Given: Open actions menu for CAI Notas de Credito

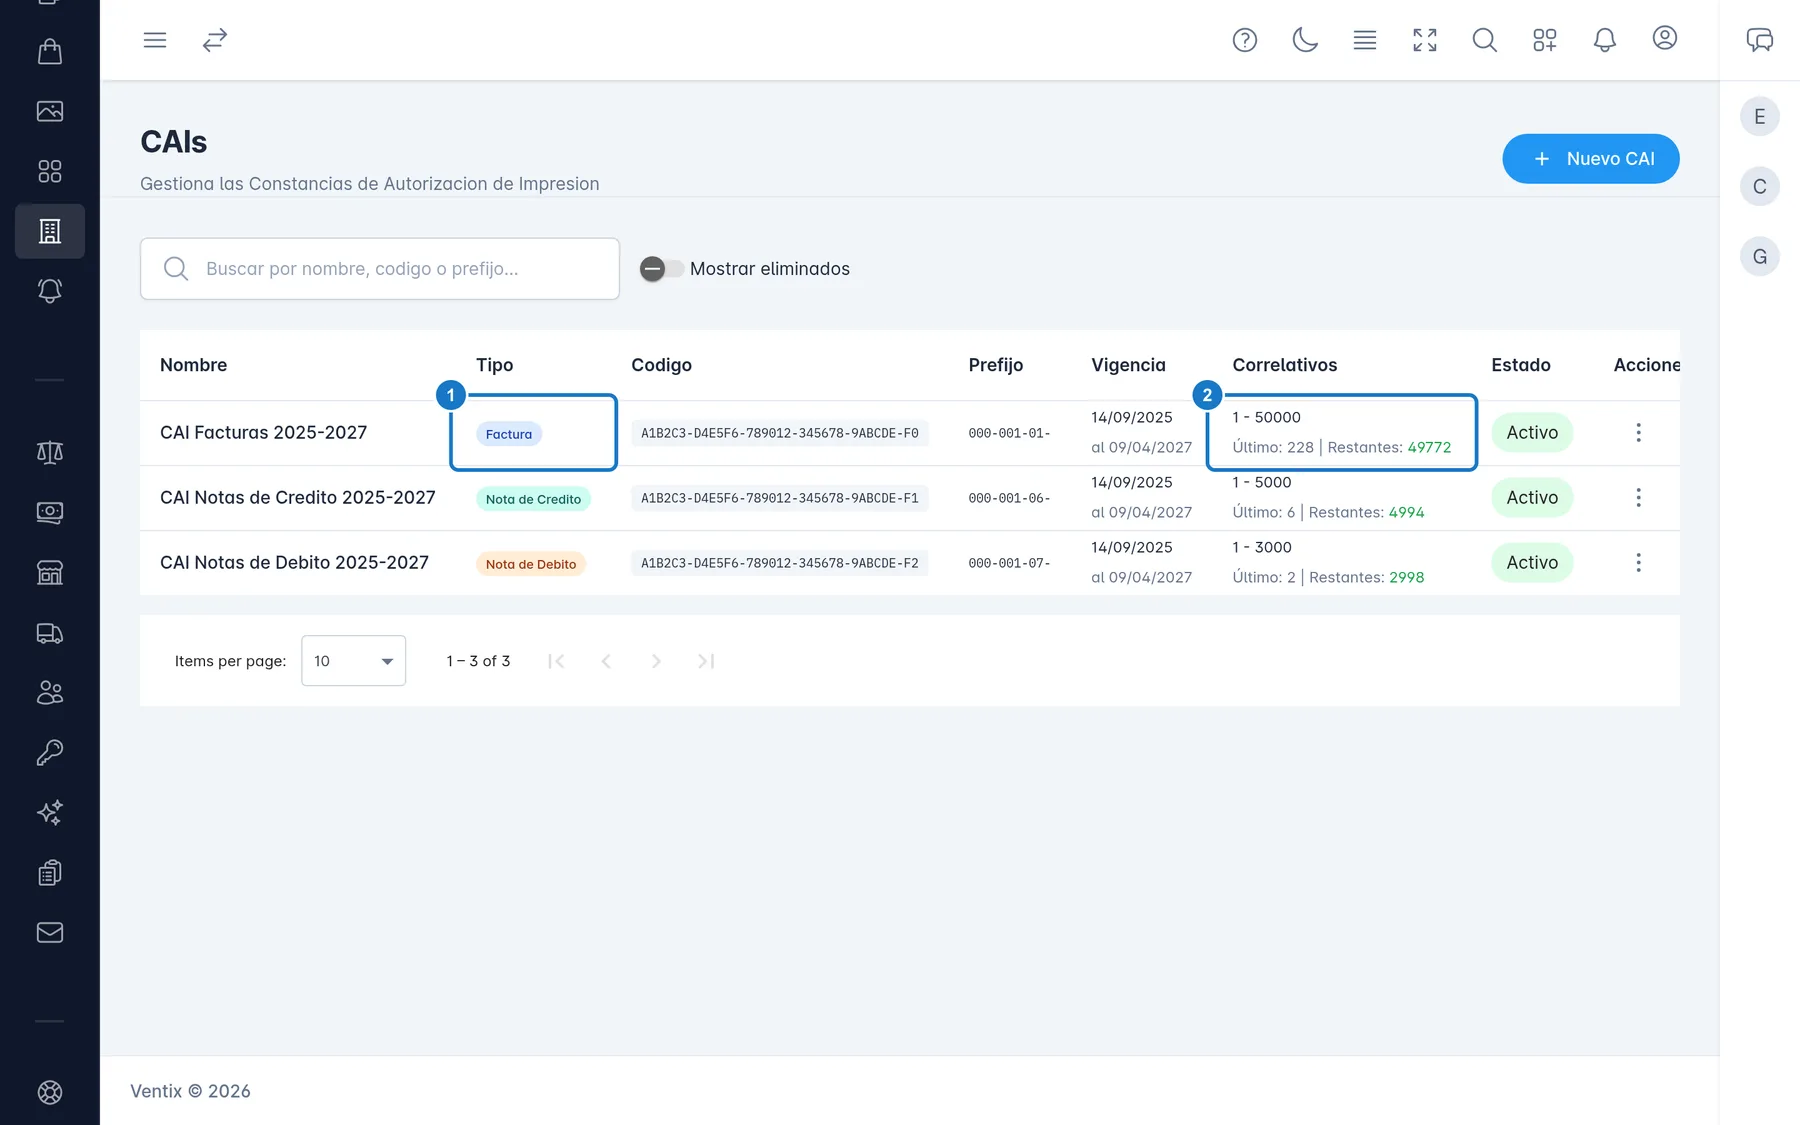Looking at the screenshot, I should [x=1638, y=498].
